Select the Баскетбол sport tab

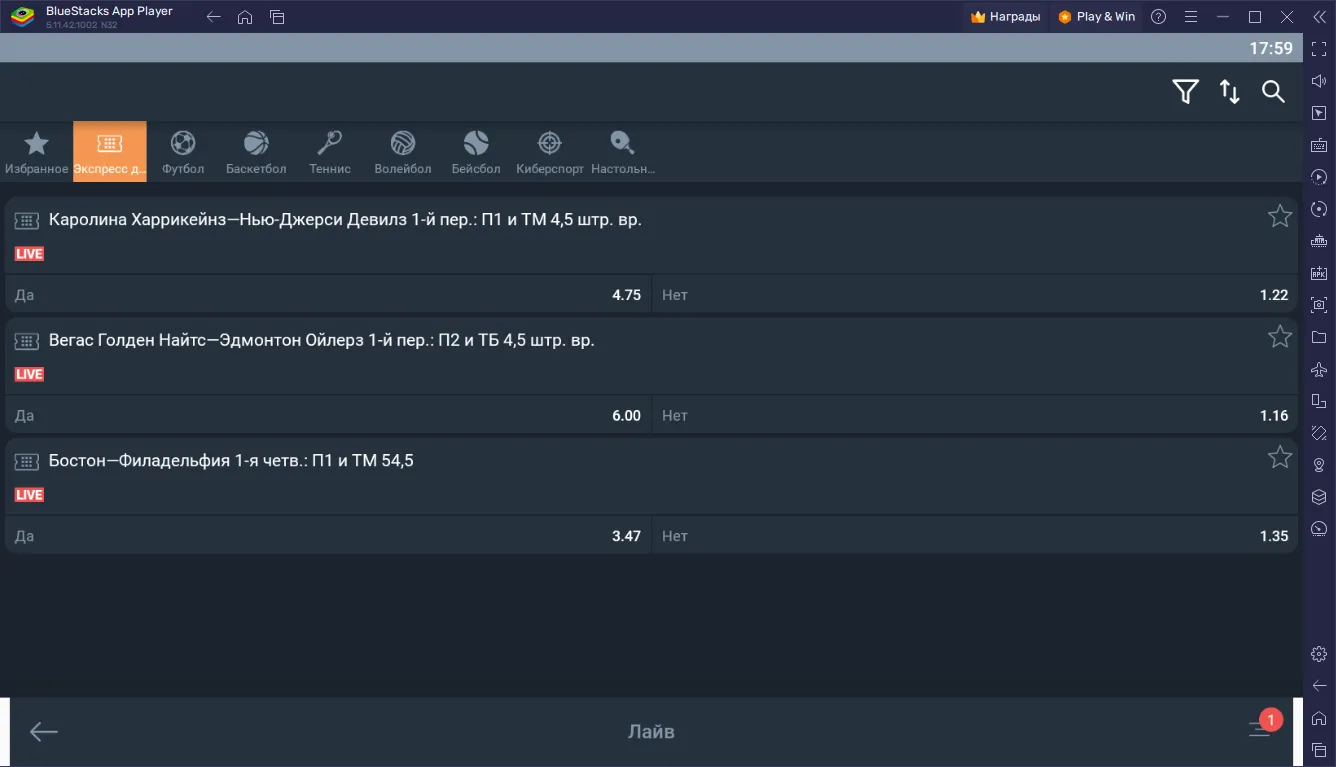(x=256, y=152)
